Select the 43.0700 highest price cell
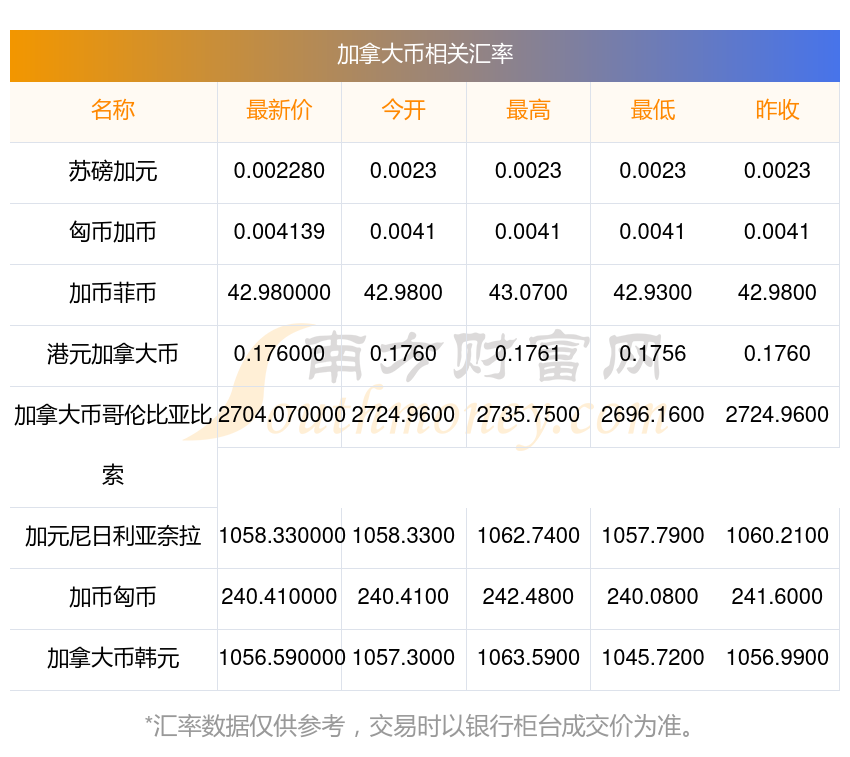 pyautogui.click(x=528, y=293)
